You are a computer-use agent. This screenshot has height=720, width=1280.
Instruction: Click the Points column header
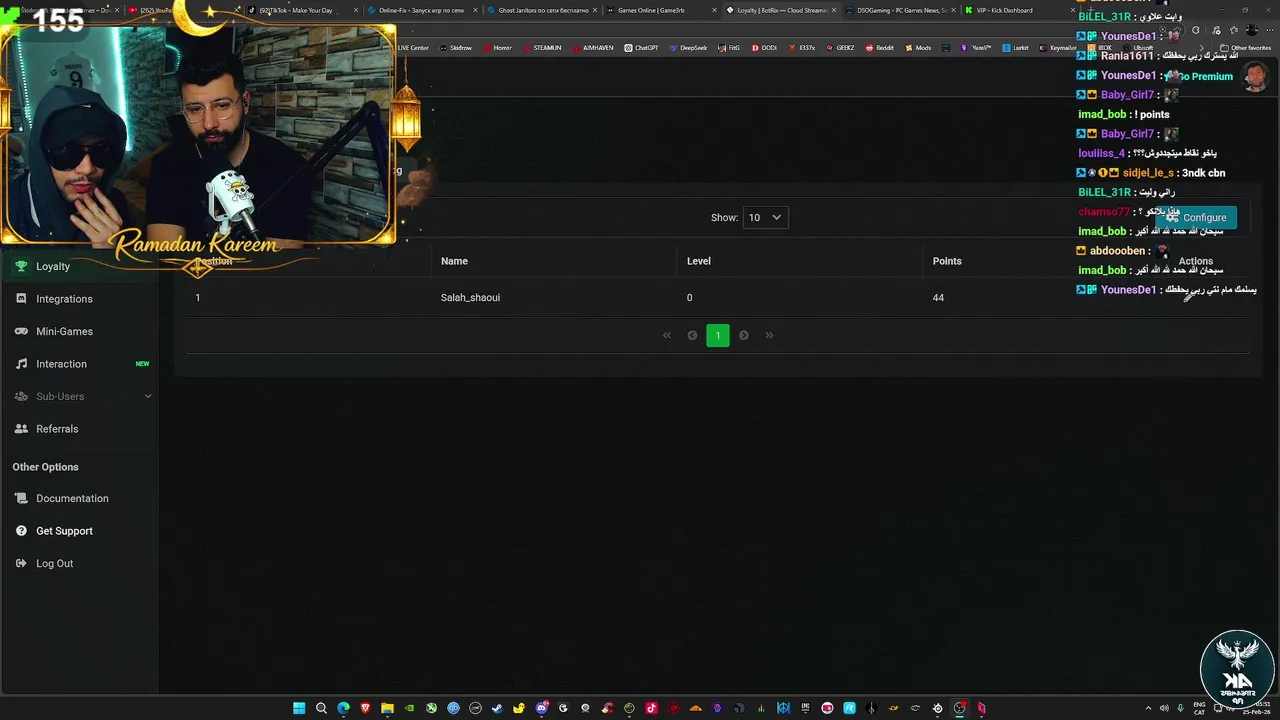tap(947, 261)
